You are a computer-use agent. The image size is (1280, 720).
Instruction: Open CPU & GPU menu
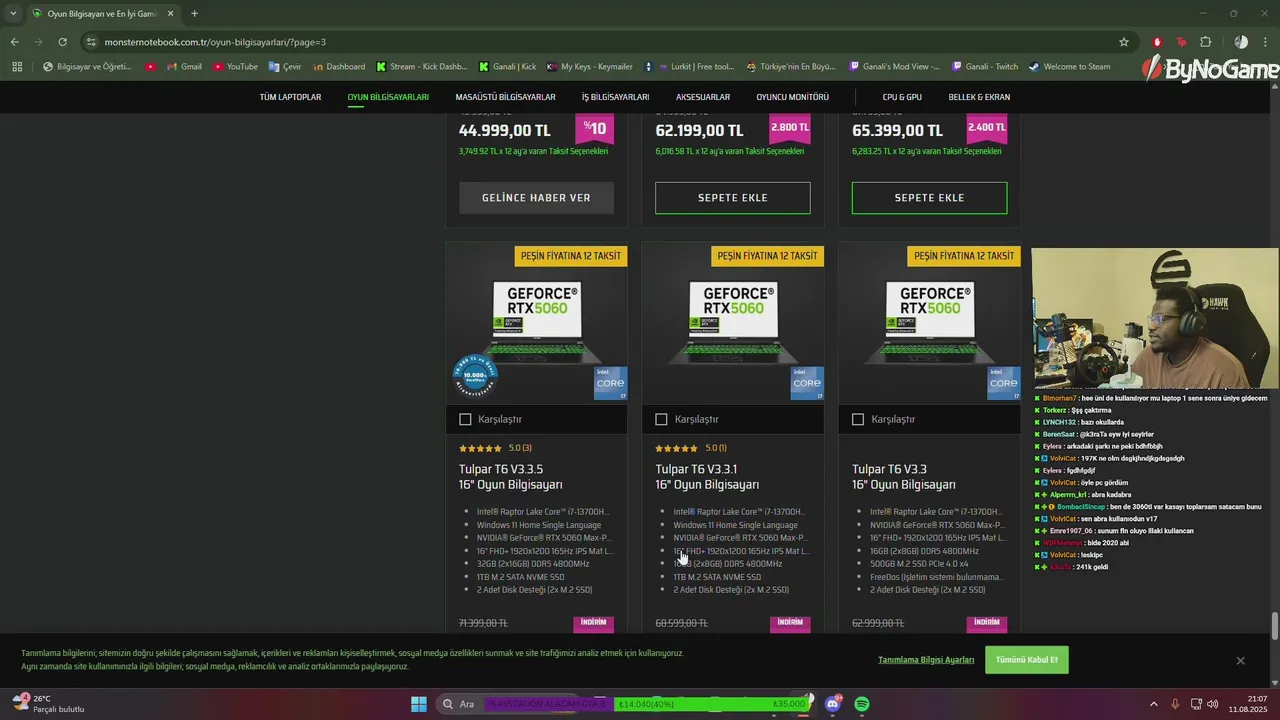click(x=902, y=97)
